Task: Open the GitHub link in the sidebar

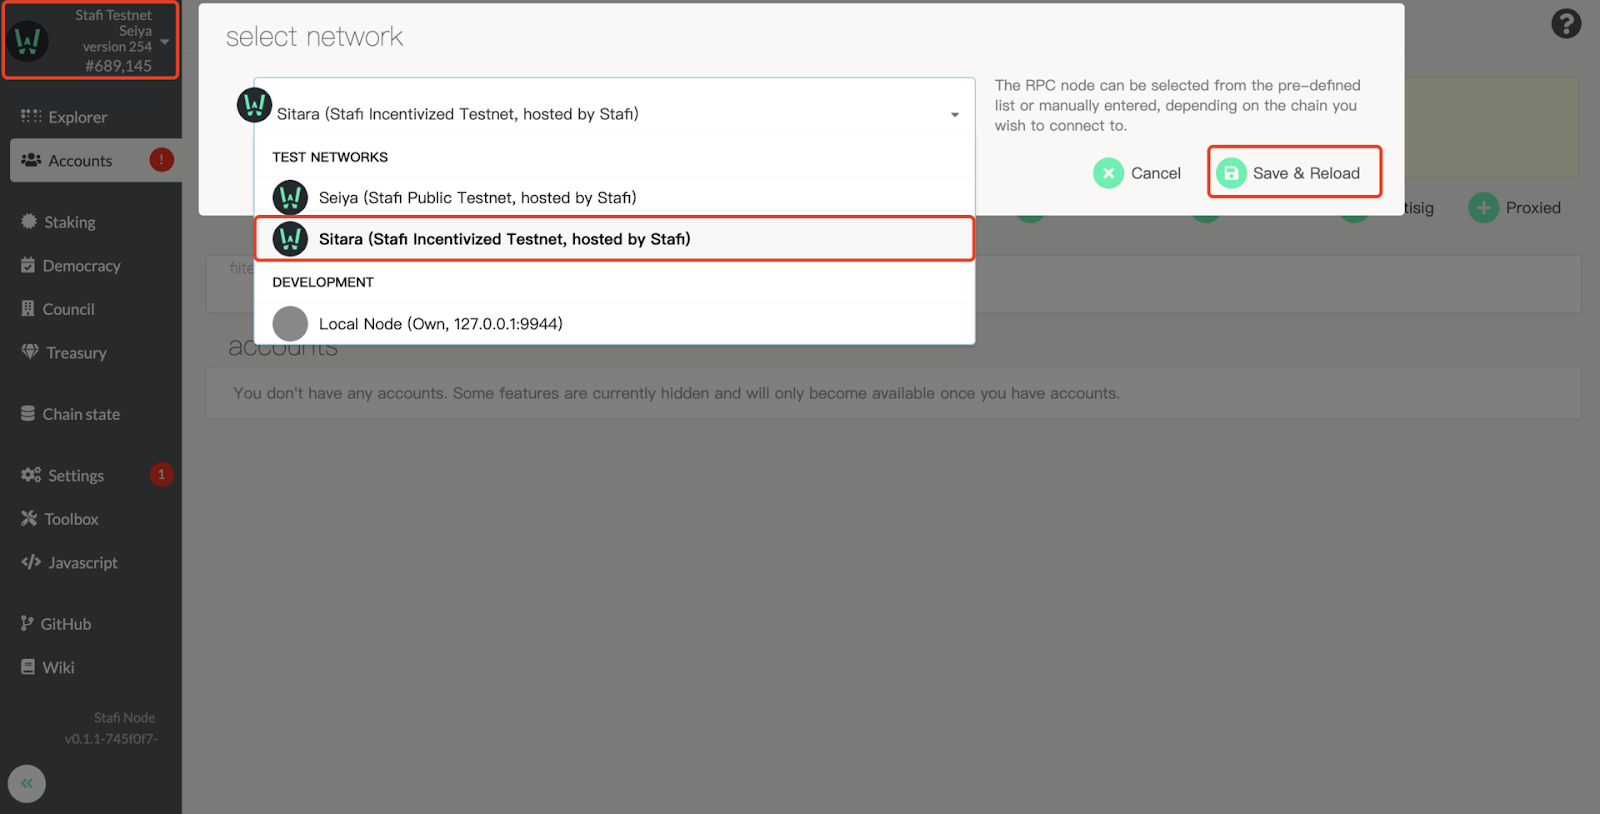Action: [56, 624]
